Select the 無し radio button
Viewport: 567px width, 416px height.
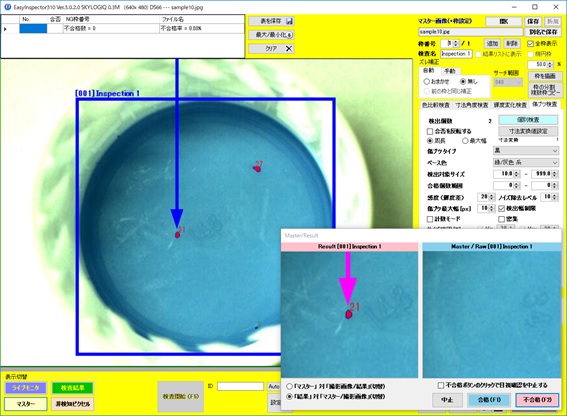463,81
